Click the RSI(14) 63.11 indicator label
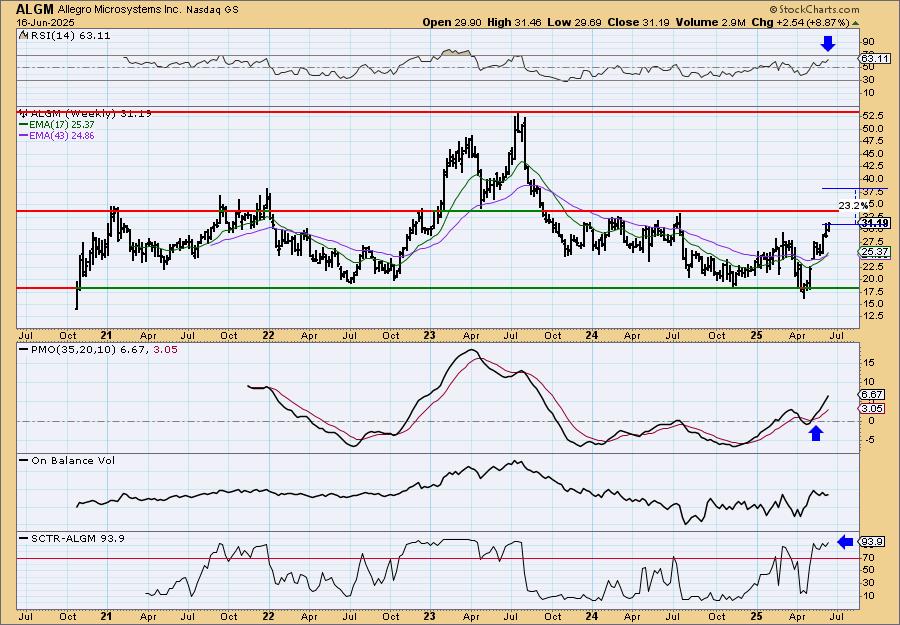The image size is (900, 625). pyautogui.click(x=69, y=36)
